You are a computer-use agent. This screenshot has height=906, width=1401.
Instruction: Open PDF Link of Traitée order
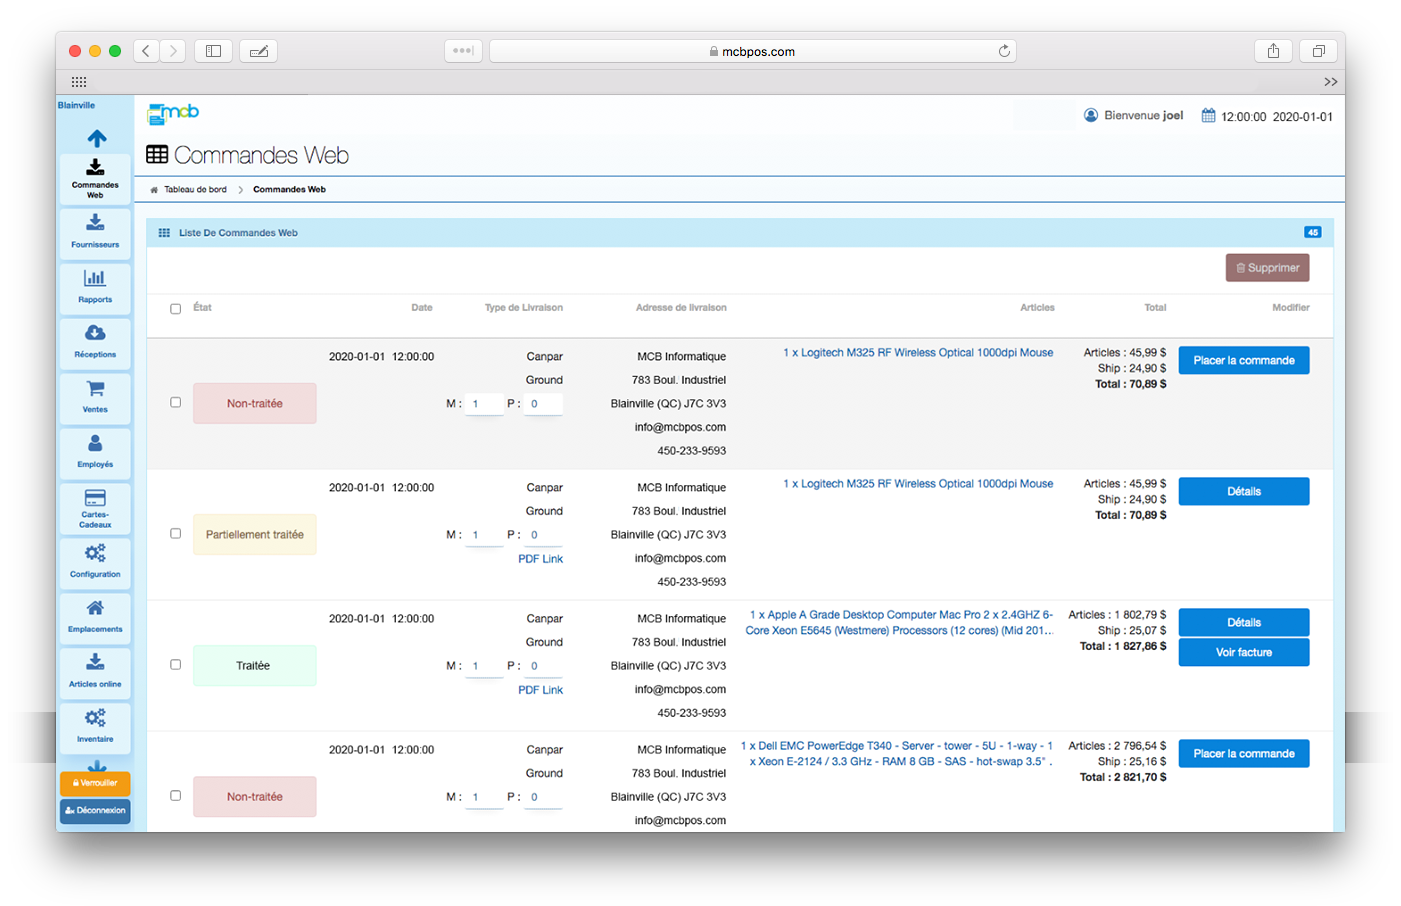pyautogui.click(x=540, y=690)
